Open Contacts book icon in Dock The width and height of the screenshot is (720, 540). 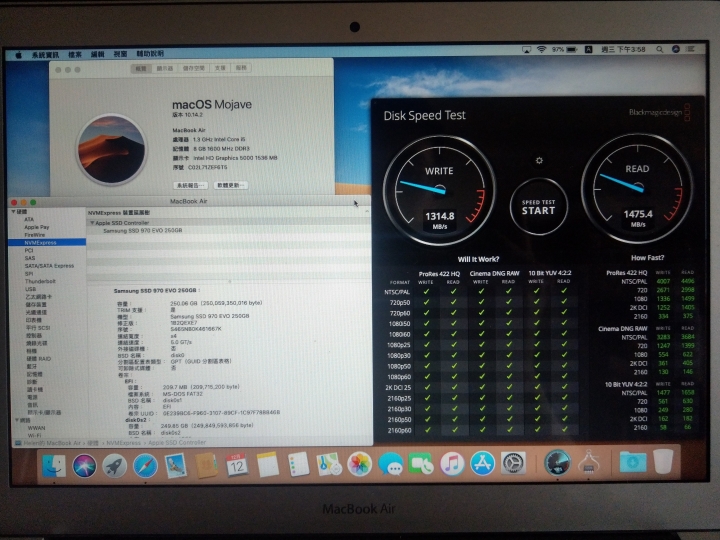click(x=206, y=465)
